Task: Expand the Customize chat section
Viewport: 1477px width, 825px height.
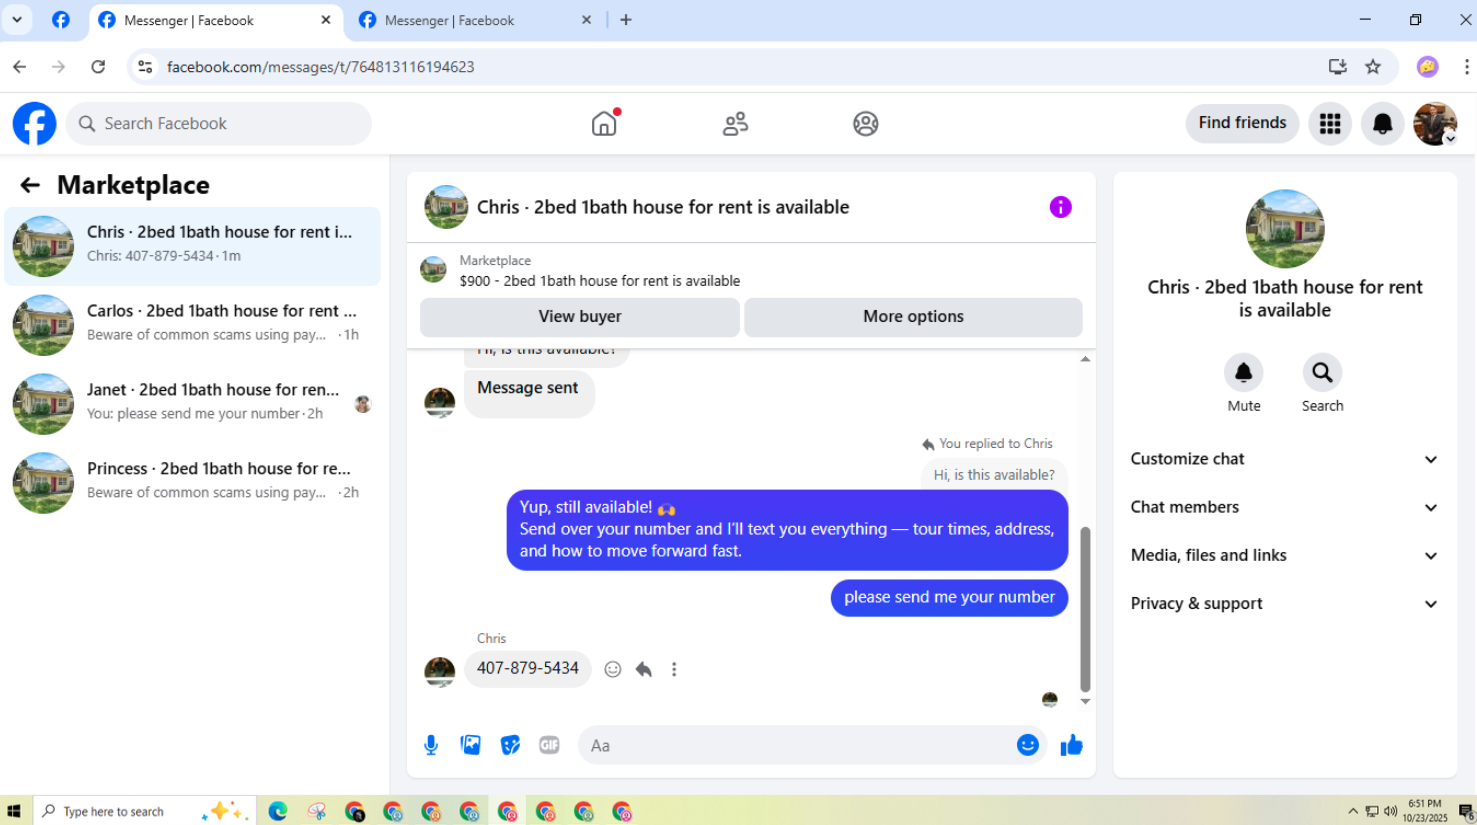Action: 1284,459
